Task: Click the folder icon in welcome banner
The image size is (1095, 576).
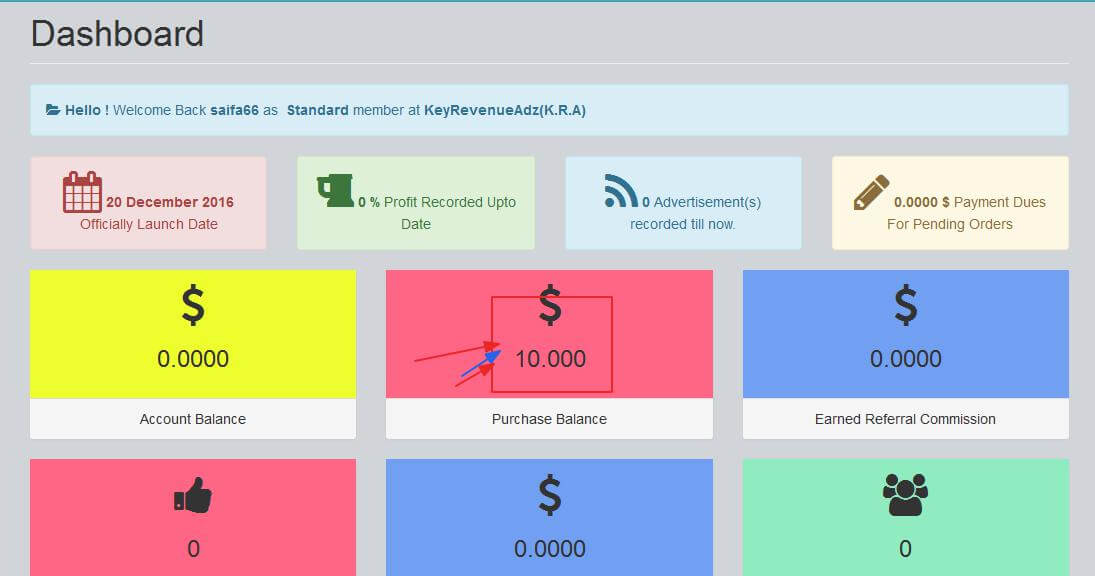Action: [52, 110]
